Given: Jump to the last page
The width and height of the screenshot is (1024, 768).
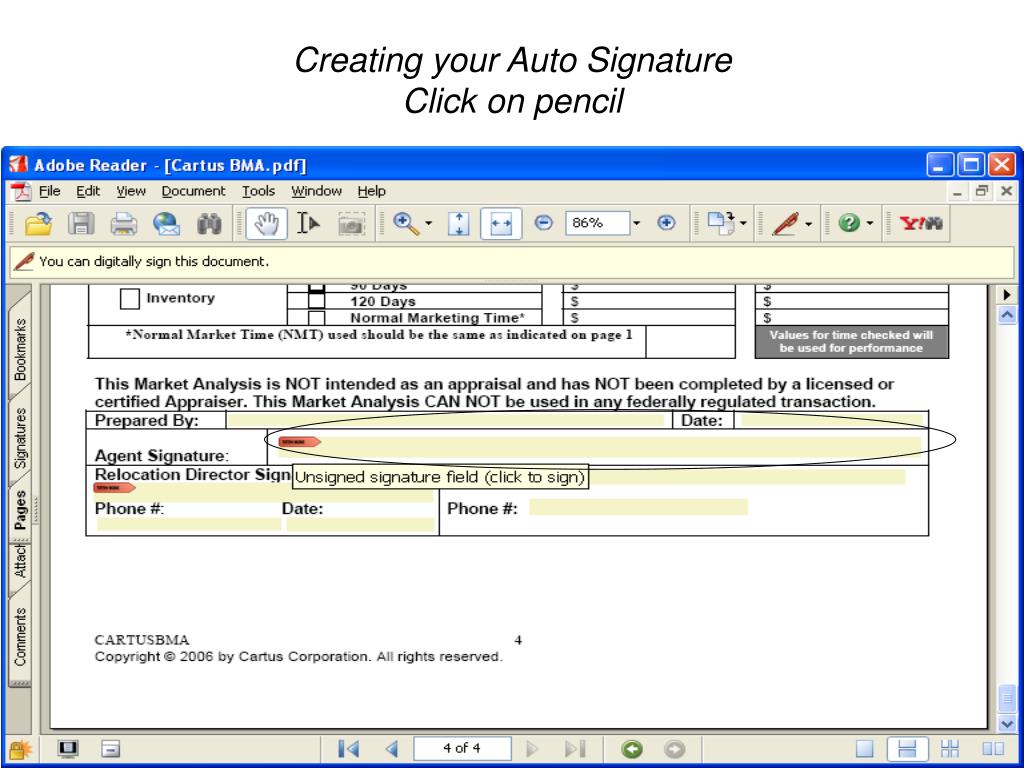Looking at the screenshot, I should (x=575, y=748).
